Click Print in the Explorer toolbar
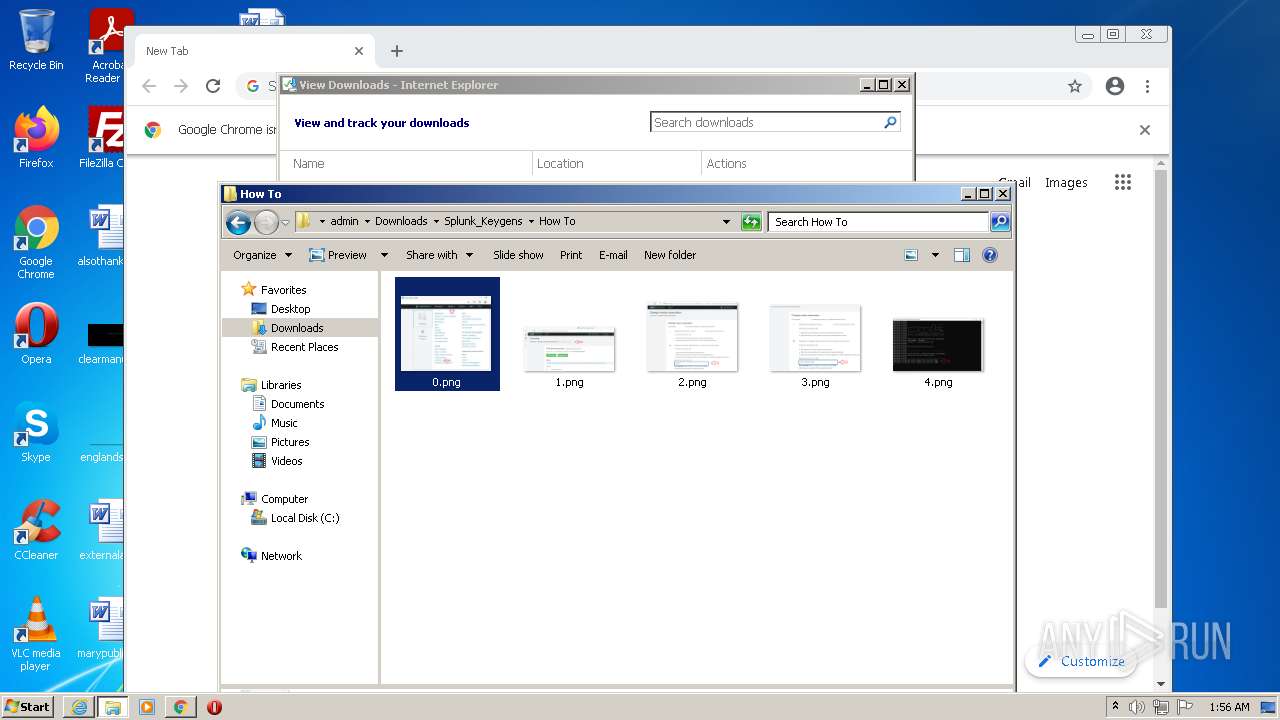 click(x=571, y=255)
